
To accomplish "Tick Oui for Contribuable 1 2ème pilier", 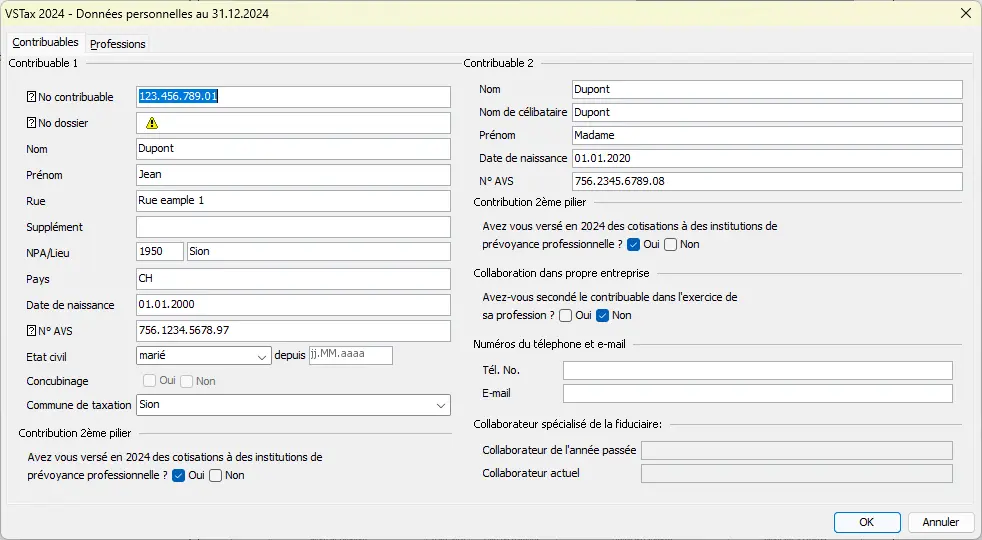I will [178, 475].
